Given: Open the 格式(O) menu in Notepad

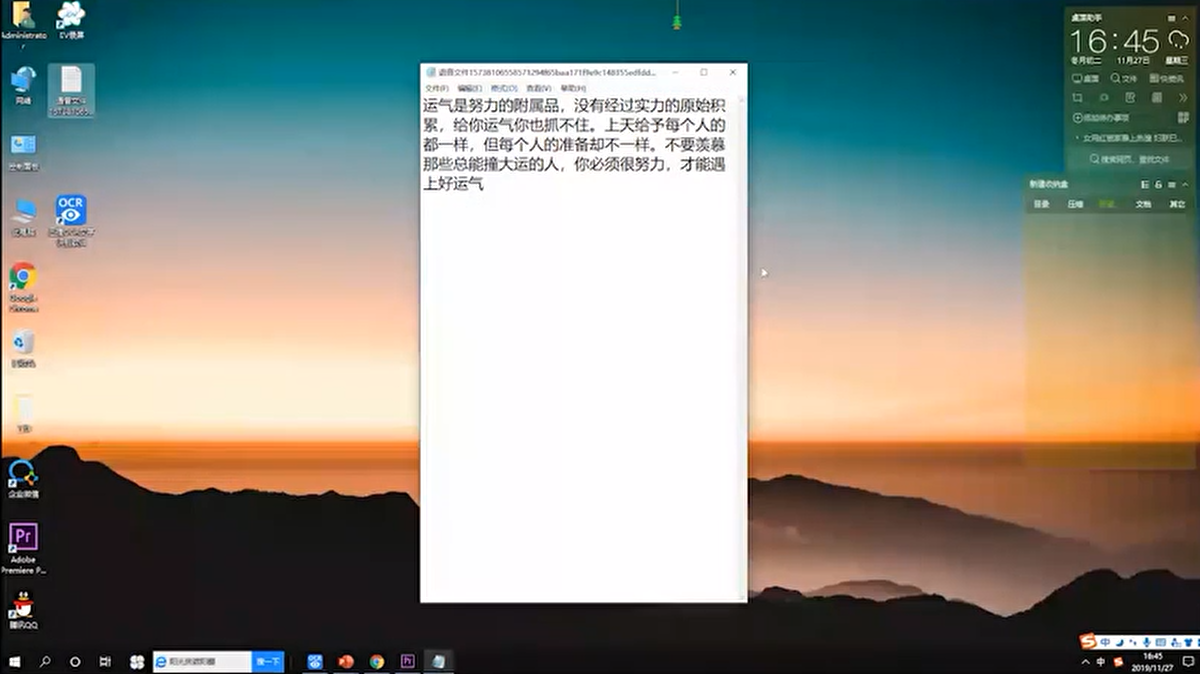Looking at the screenshot, I should pos(504,89).
